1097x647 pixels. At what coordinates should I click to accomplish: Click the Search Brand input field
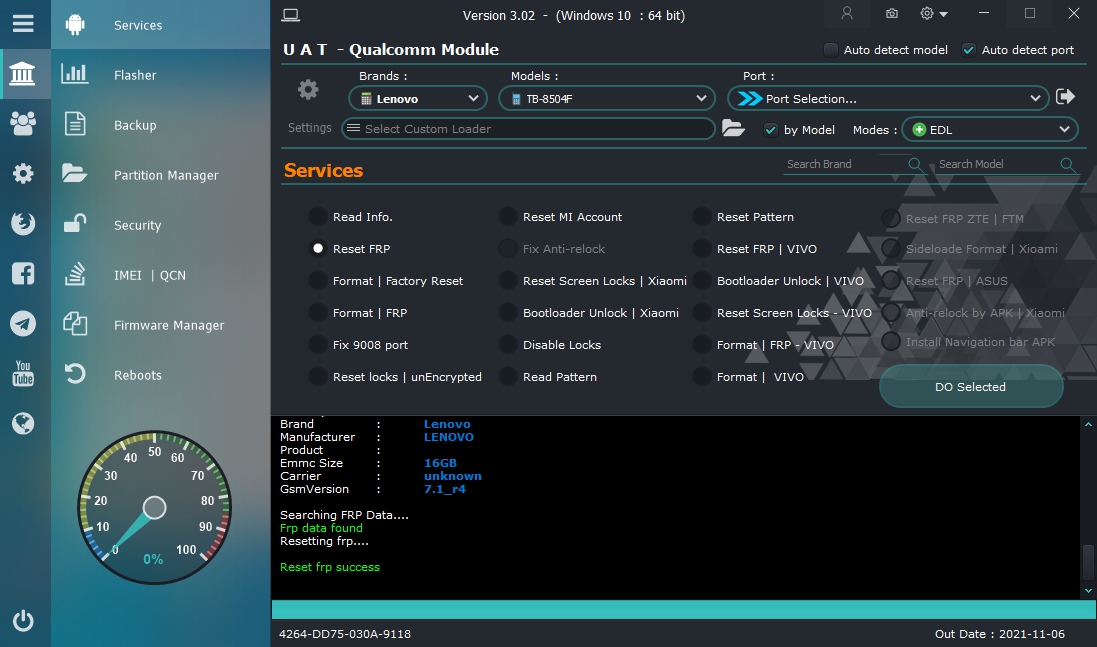tap(844, 164)
